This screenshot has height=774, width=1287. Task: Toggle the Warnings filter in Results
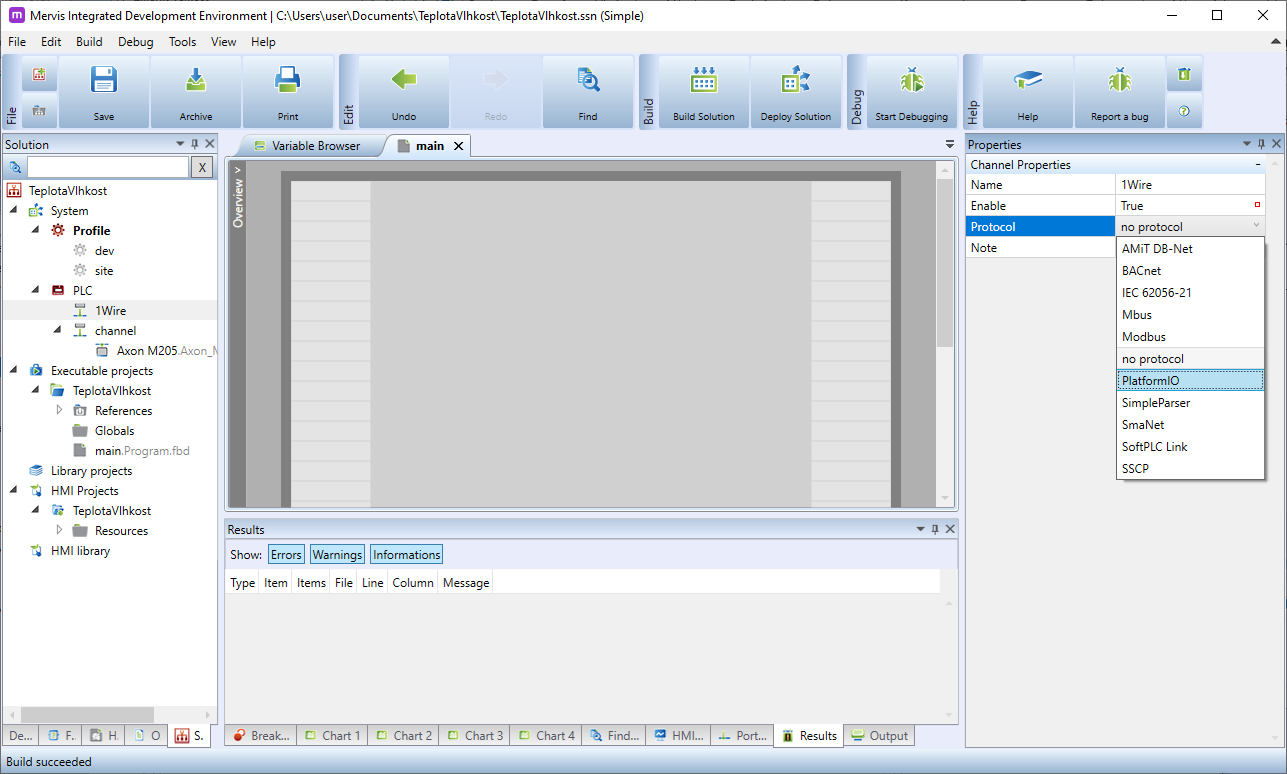[337, 555]
